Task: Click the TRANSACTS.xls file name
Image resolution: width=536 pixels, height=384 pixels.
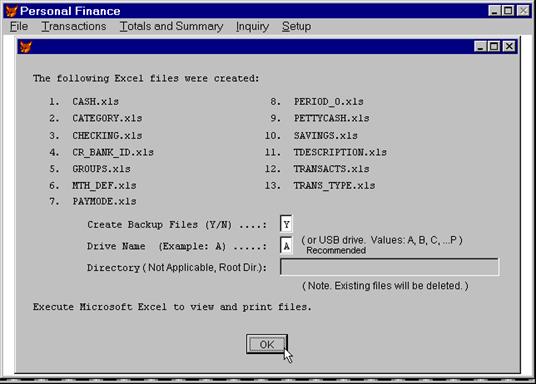Action: click(331, 169)
